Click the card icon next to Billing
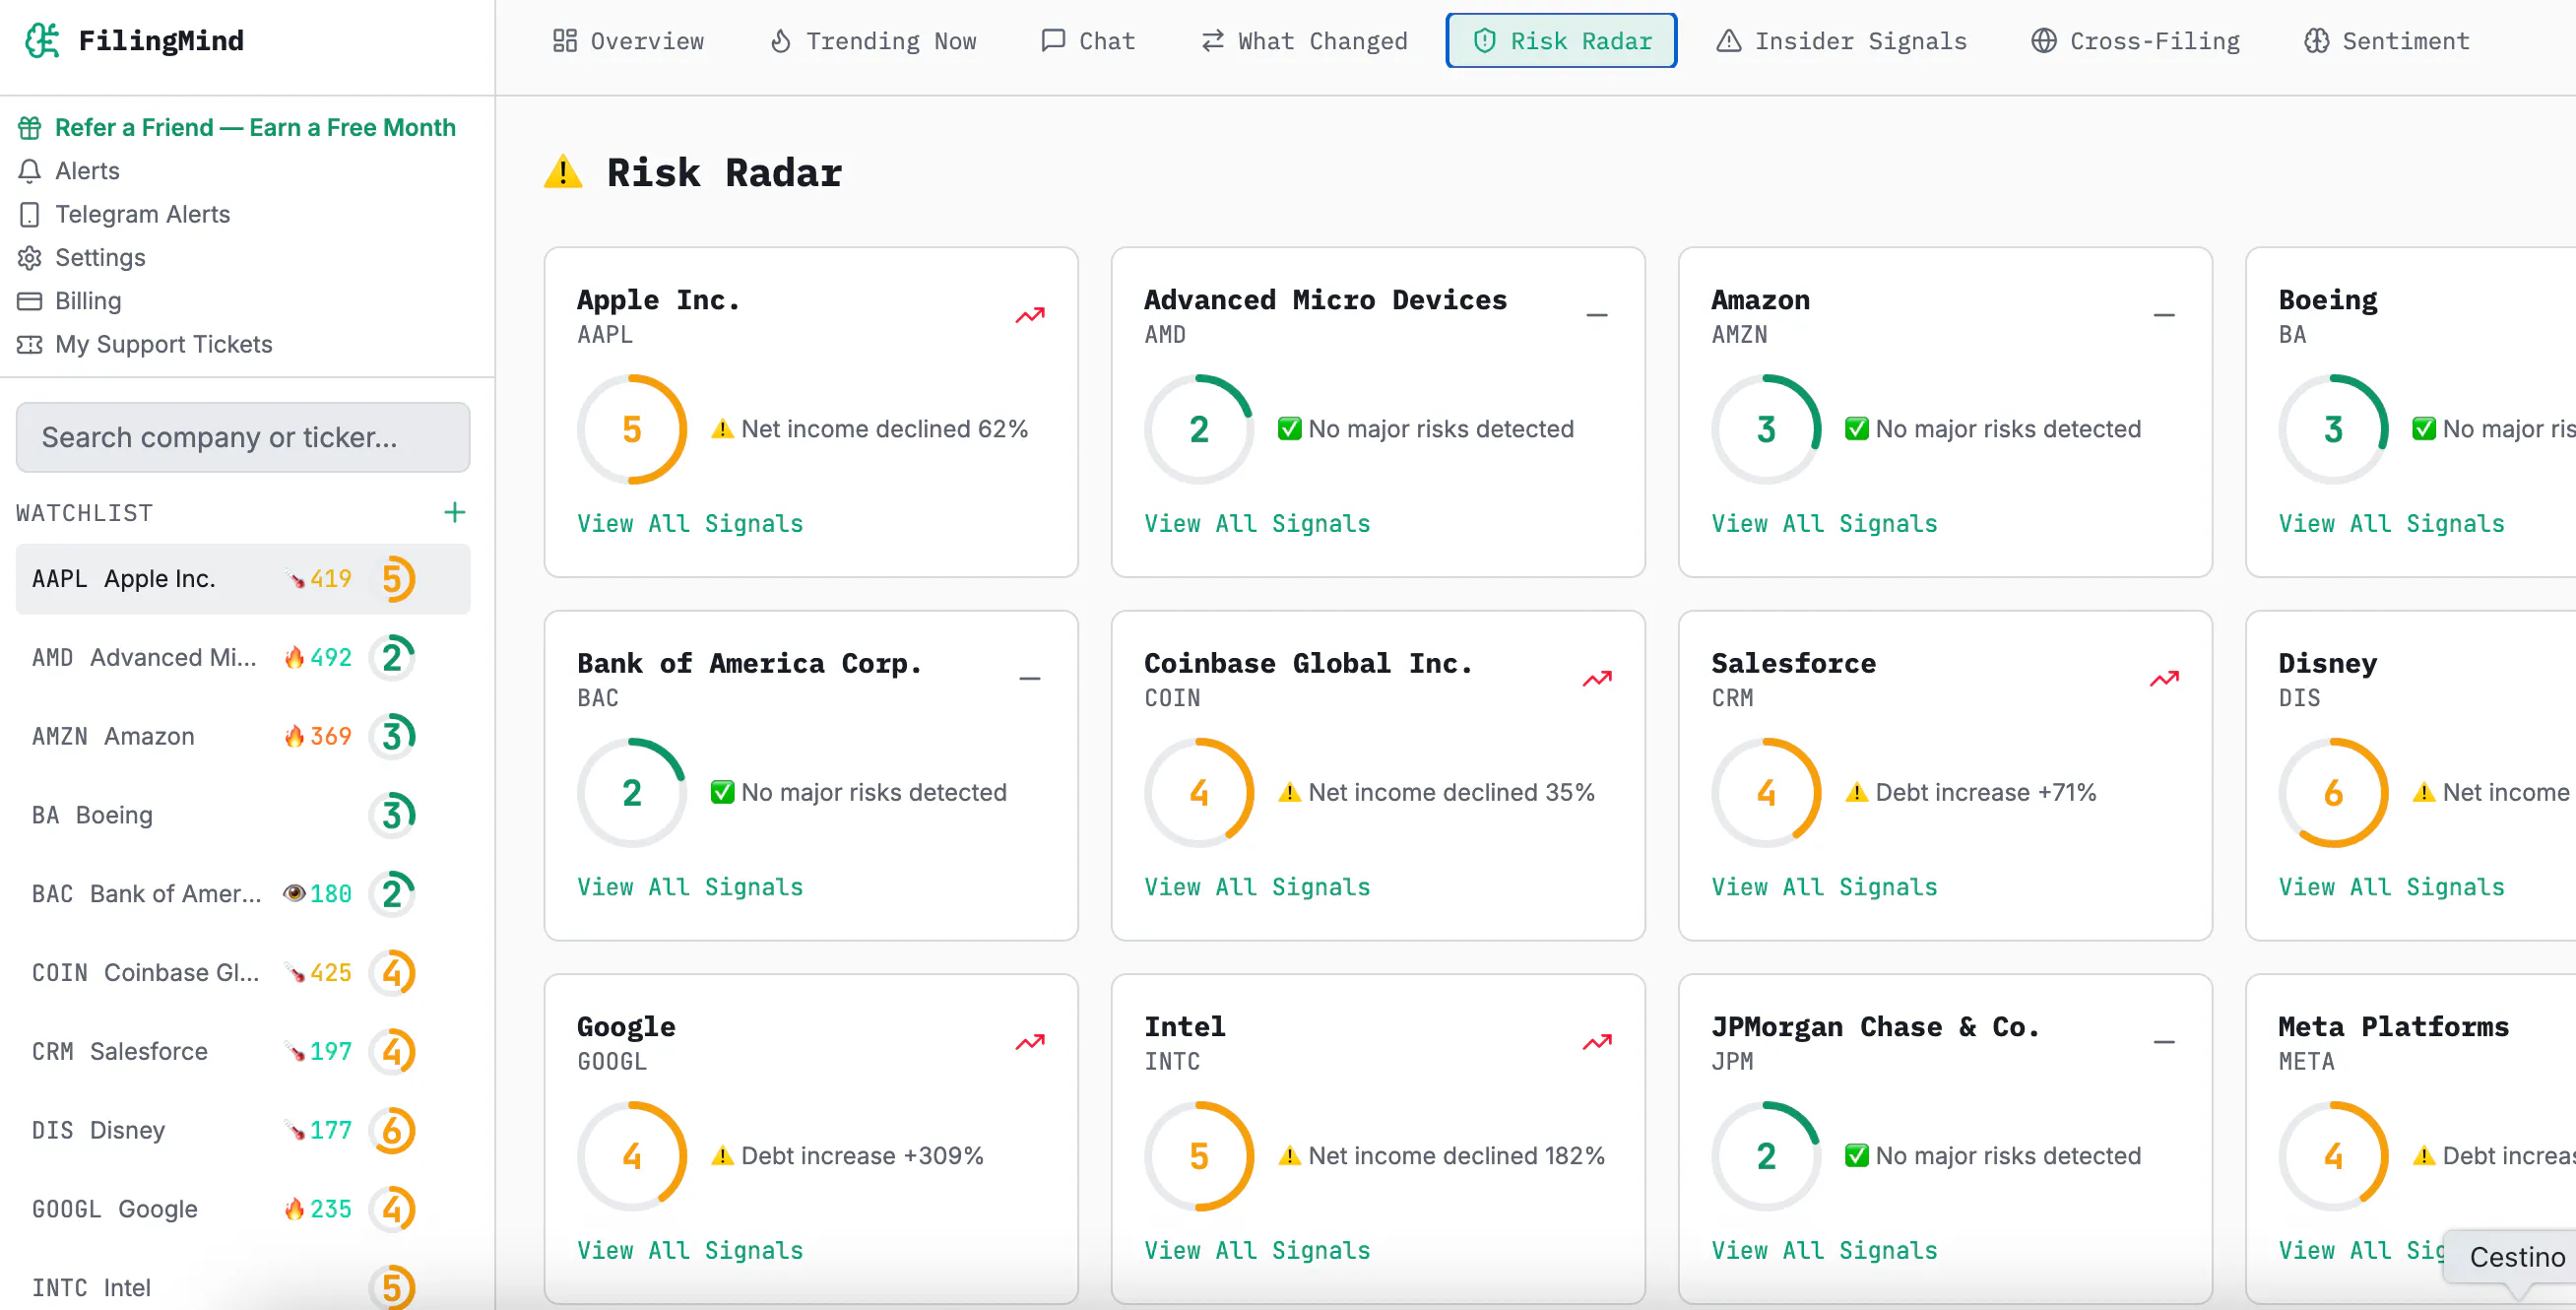 click(30, 301)
